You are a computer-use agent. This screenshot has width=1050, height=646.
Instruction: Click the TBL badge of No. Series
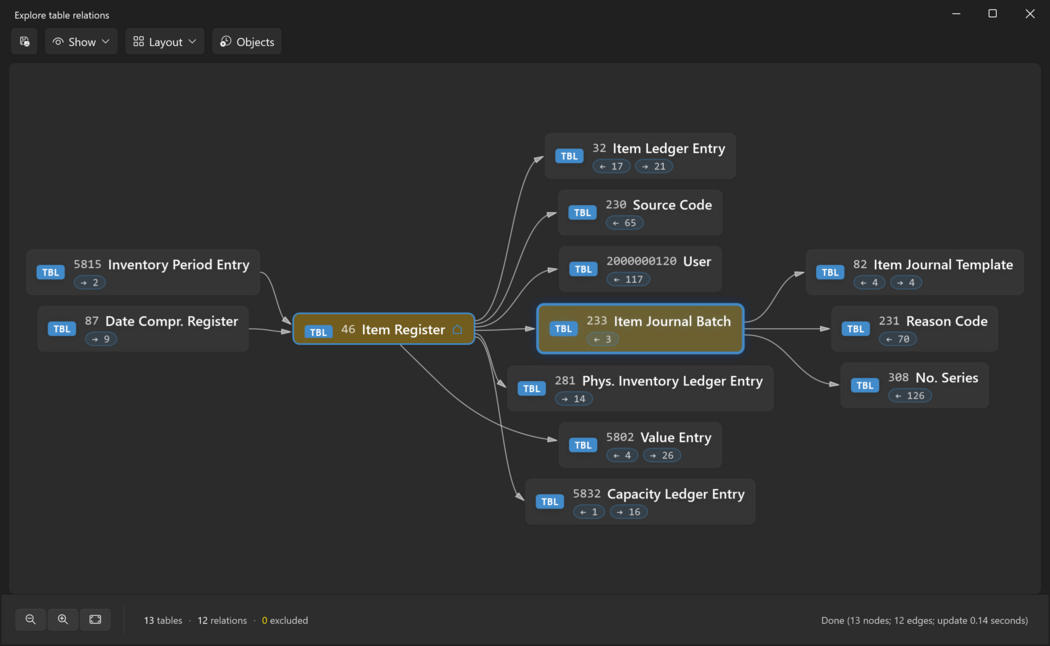pos(865,385)
